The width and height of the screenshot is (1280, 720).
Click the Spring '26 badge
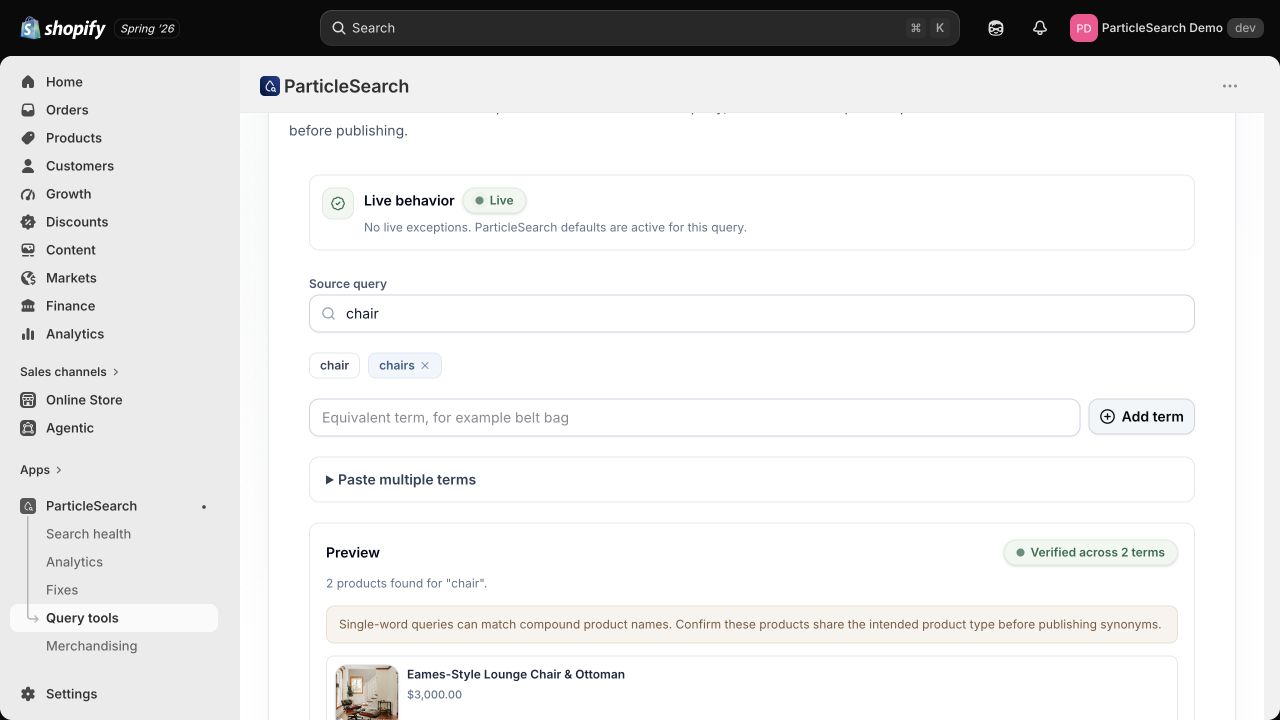click(x=147, y=28)
